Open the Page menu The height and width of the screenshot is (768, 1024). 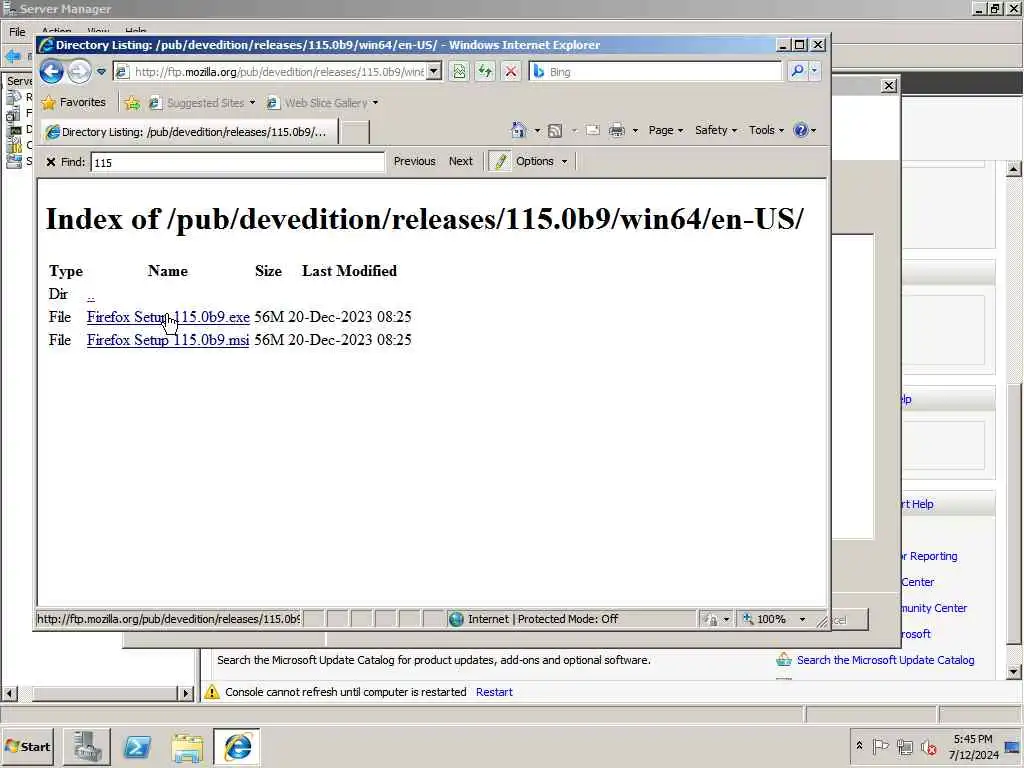(x=665, y=130)
